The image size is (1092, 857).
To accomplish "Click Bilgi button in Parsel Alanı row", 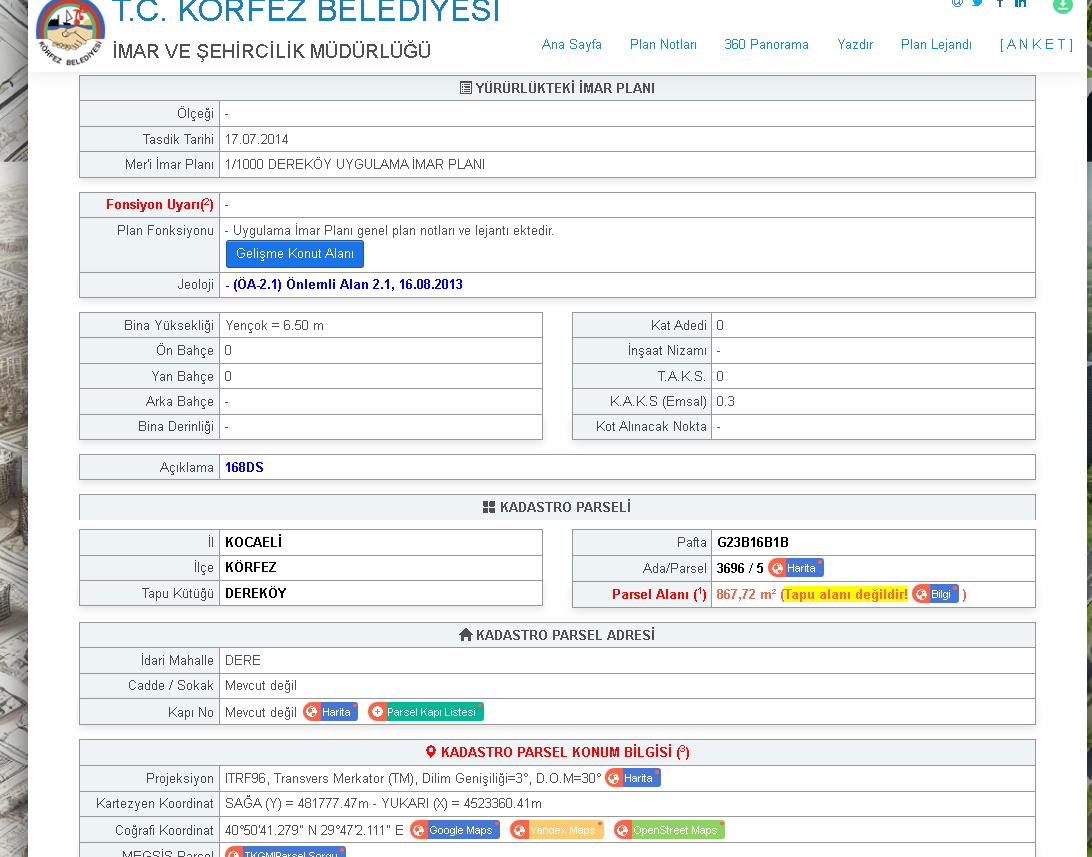I will pyautogui.click(x=935, y=594).
